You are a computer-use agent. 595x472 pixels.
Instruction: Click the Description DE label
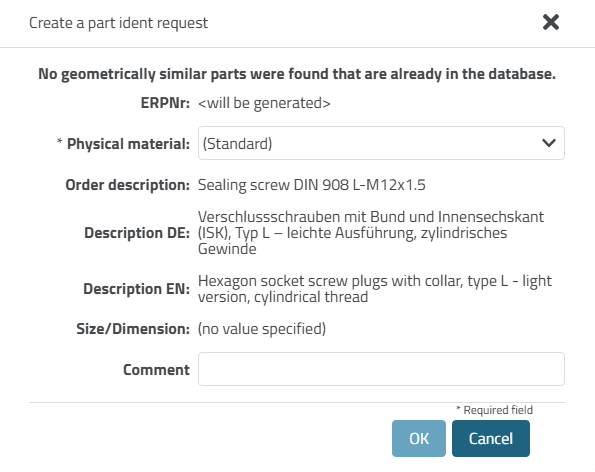pos(137,233)
